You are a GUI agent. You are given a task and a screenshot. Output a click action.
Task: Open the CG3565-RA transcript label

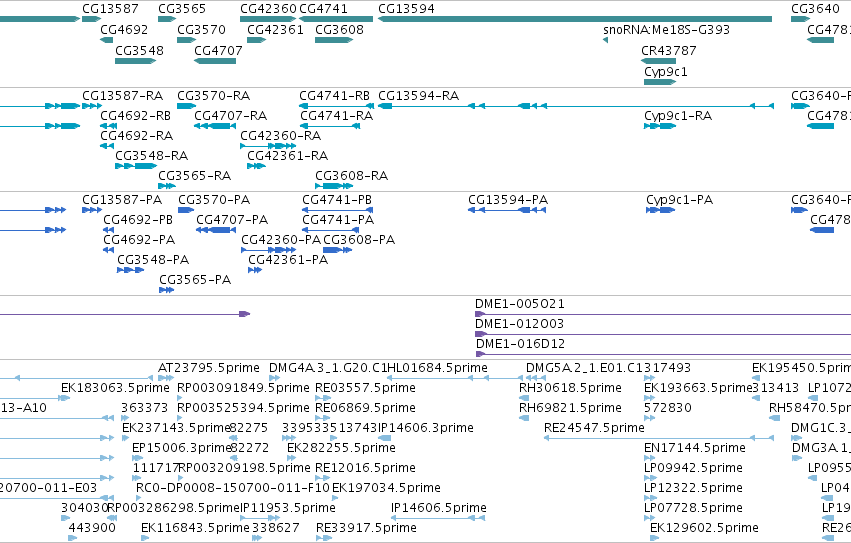[194, 176]
